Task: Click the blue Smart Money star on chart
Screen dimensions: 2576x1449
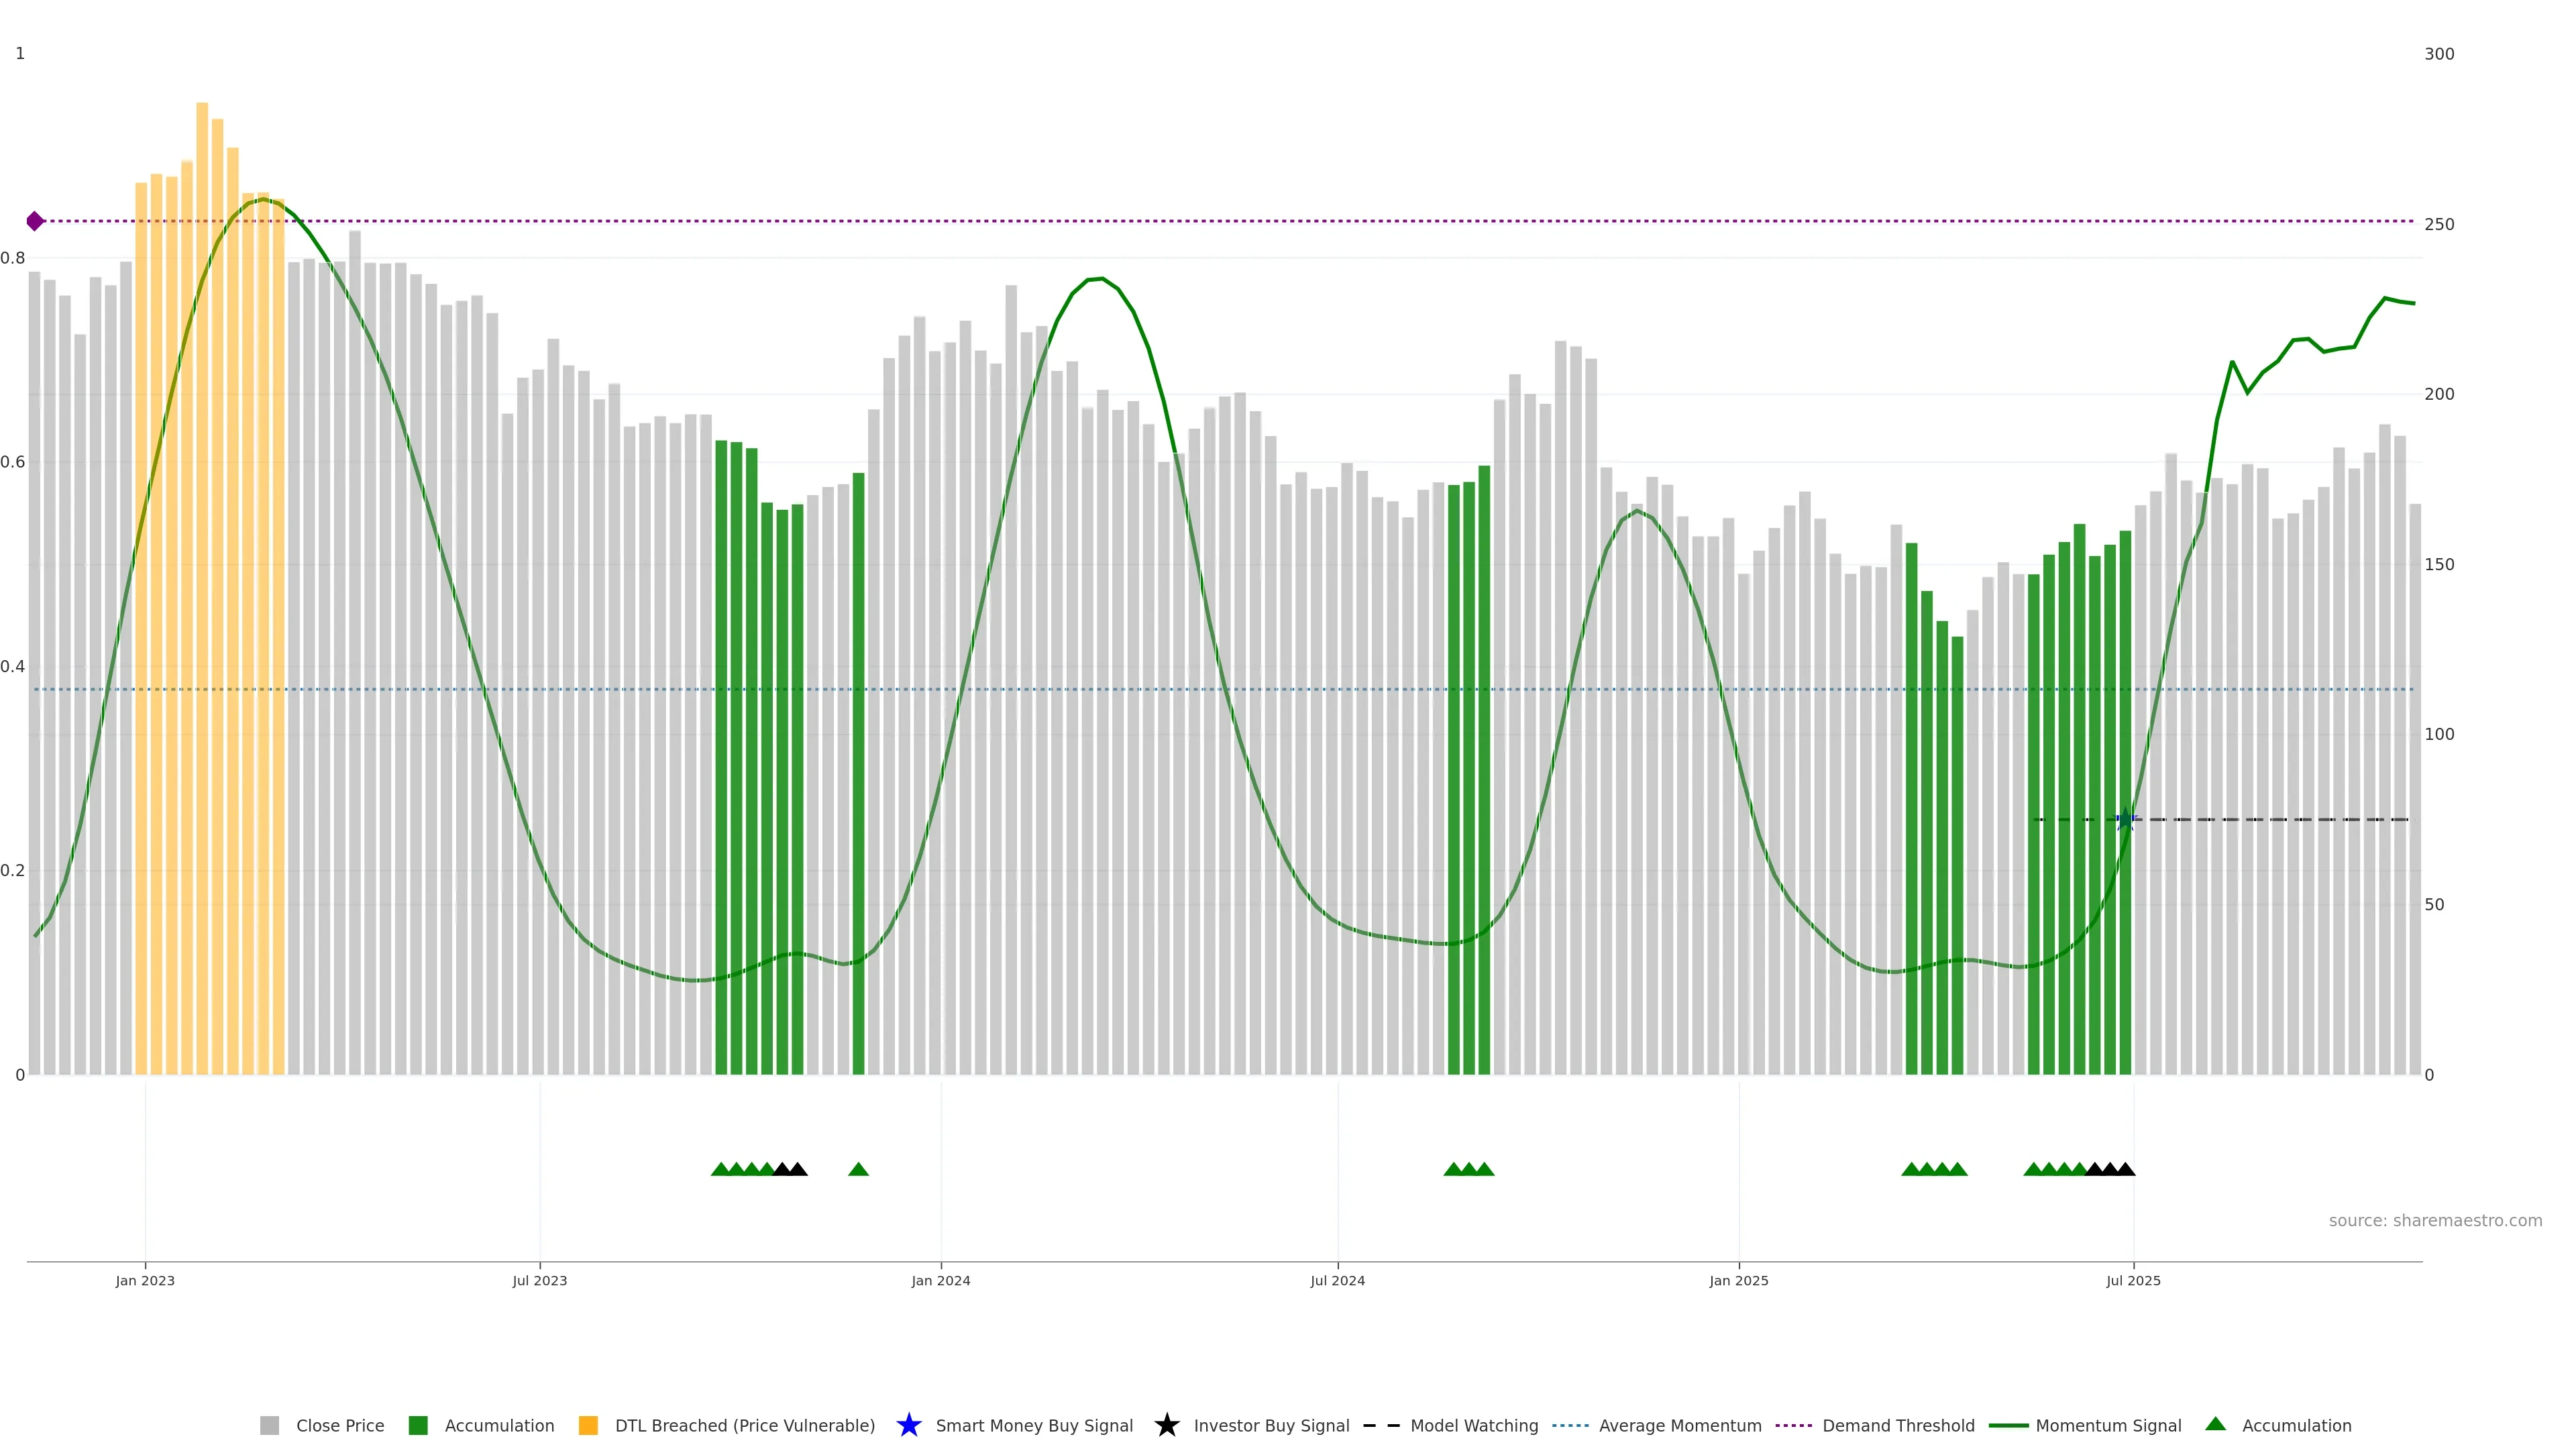Action: (x=2126, y=820)
